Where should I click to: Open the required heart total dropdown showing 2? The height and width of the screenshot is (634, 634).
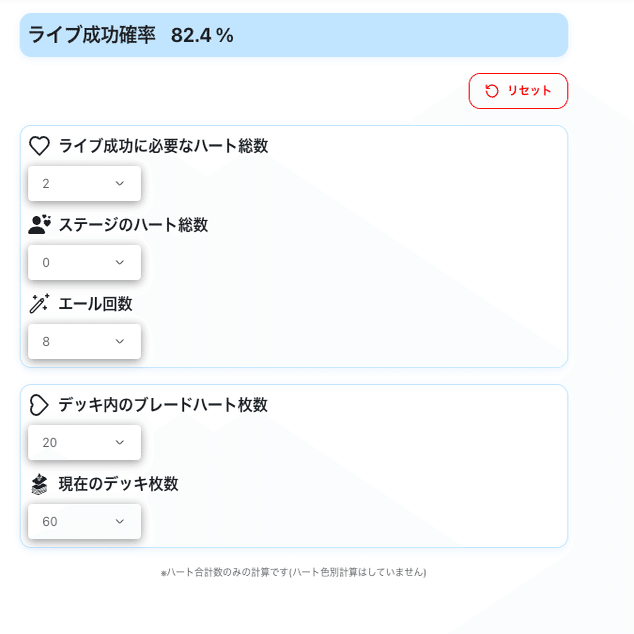(x=84, y=184)
